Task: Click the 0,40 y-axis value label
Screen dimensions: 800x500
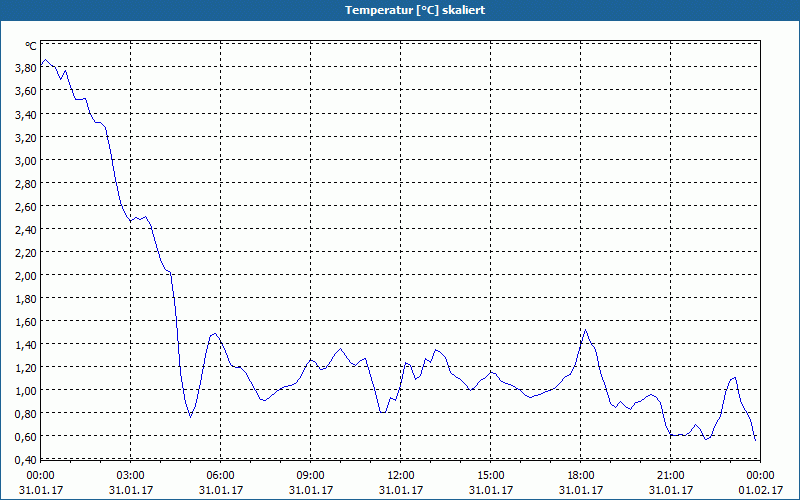Action: point(26,459)
